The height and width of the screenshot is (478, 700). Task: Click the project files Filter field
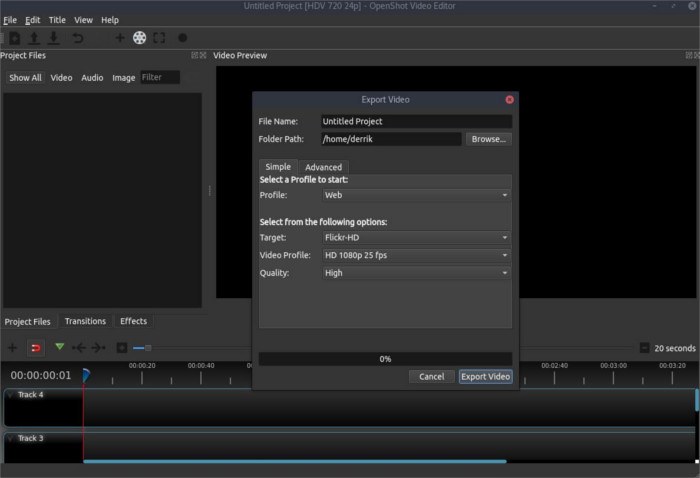(x=160, y=78)
